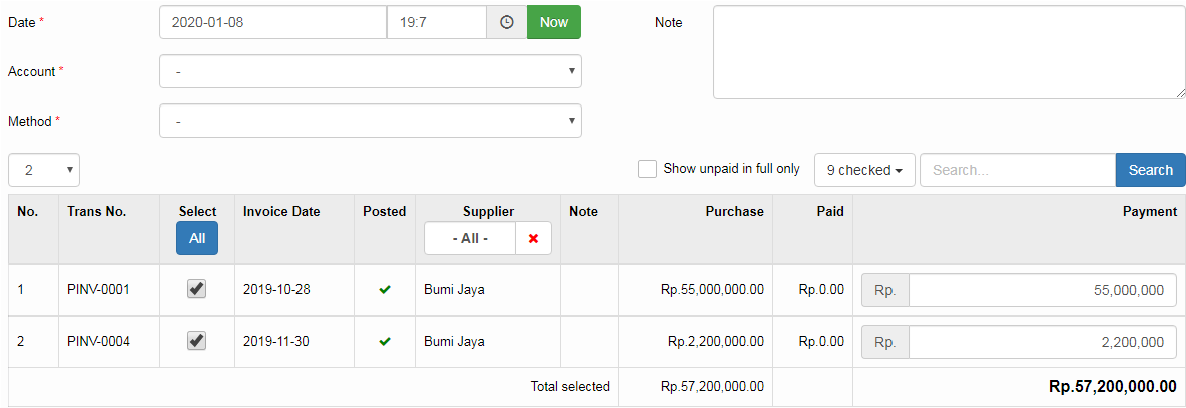Screen dimensions: 1186x408
Task: Open the Supplier All filter
Action: [470, 239]
